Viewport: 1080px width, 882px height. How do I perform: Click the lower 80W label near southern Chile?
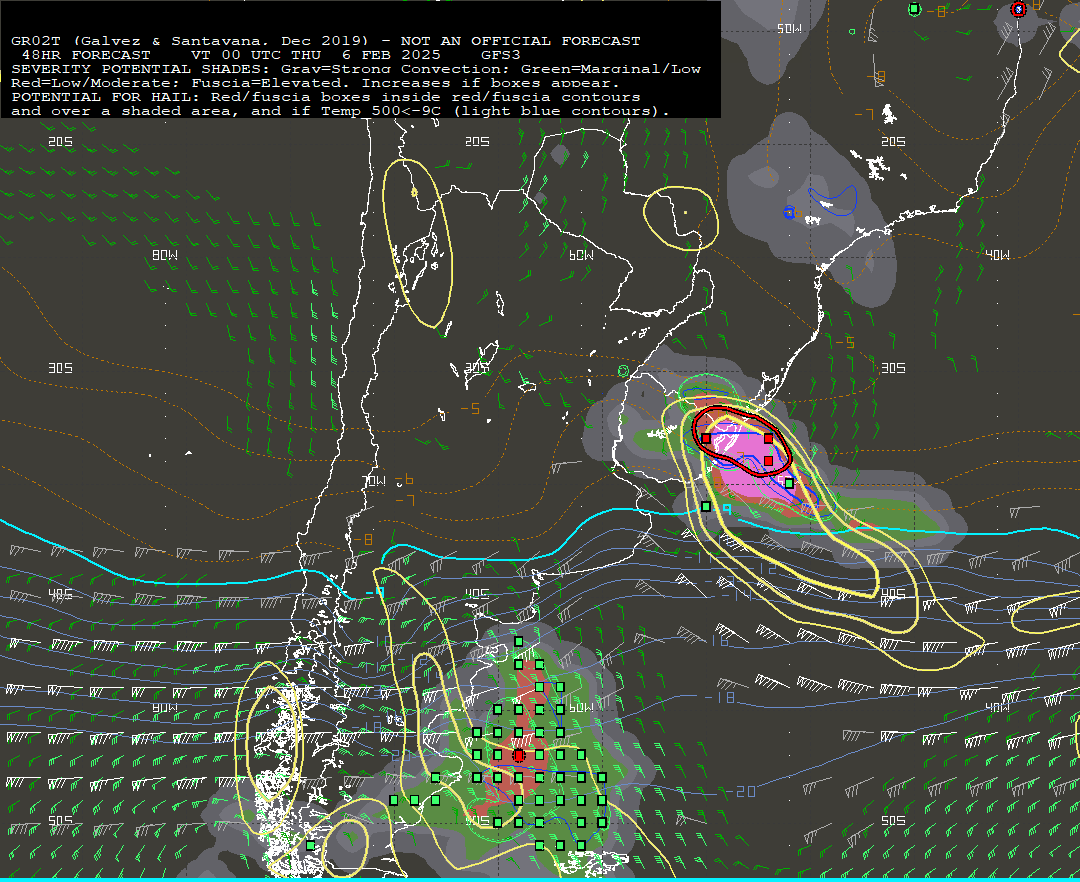click(165, 708)
